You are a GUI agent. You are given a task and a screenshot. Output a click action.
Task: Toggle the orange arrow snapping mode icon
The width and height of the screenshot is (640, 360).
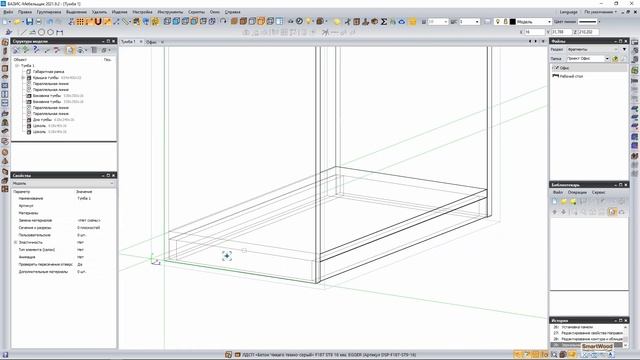(x=107, y=21)
